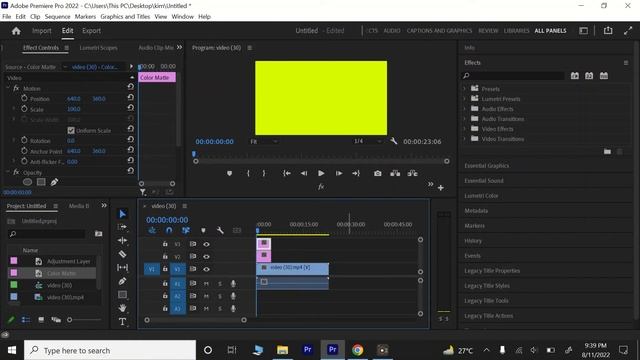Image resolution: width=640 pixels, height=360 pixels.
Task: Click the timeline Add Marker icon
Action: [203, 231]
